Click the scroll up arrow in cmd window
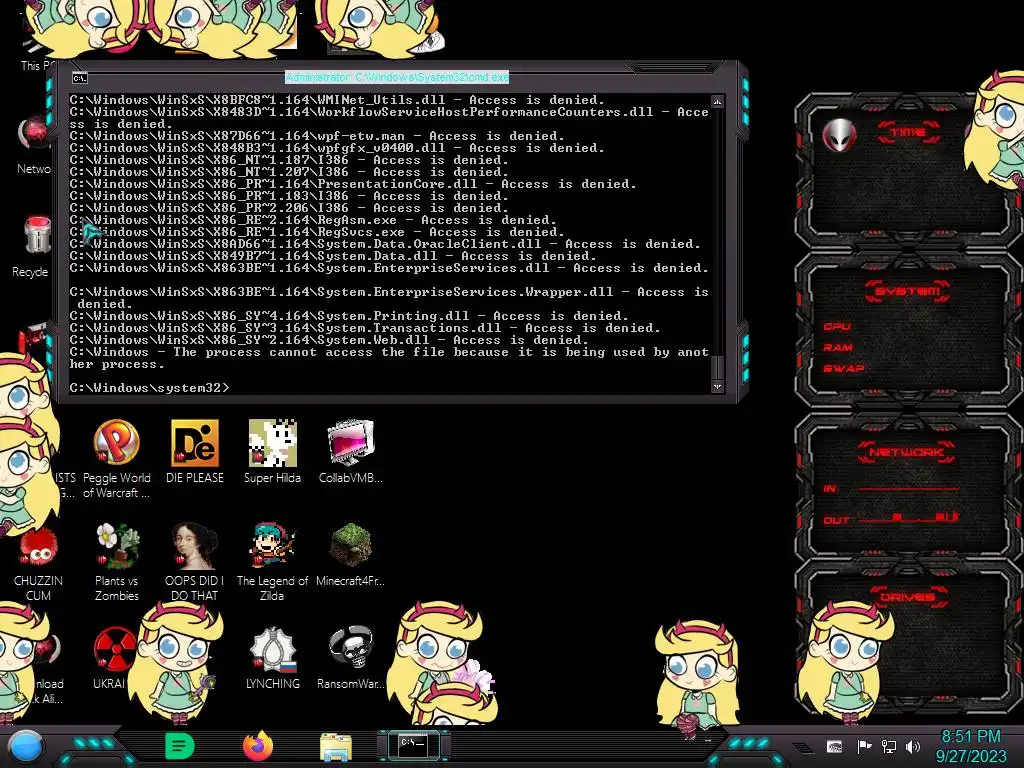The height and width of the screenshot is (768, 1024). click(x=717, y=102)
